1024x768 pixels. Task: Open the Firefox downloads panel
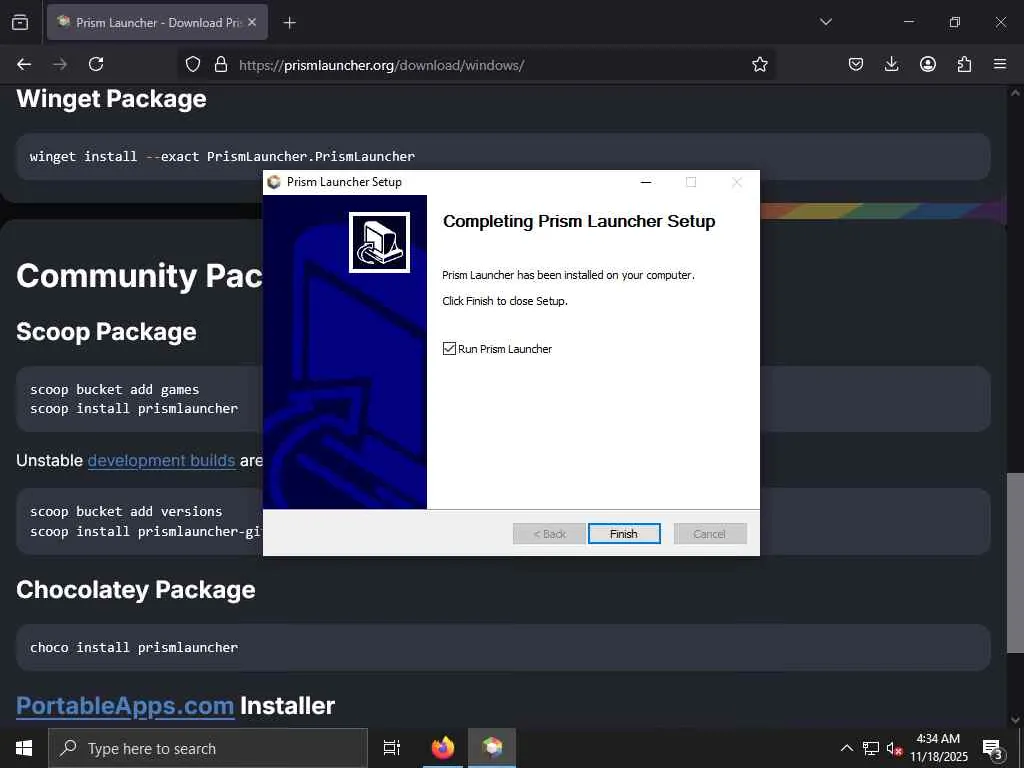pos(891,64)
